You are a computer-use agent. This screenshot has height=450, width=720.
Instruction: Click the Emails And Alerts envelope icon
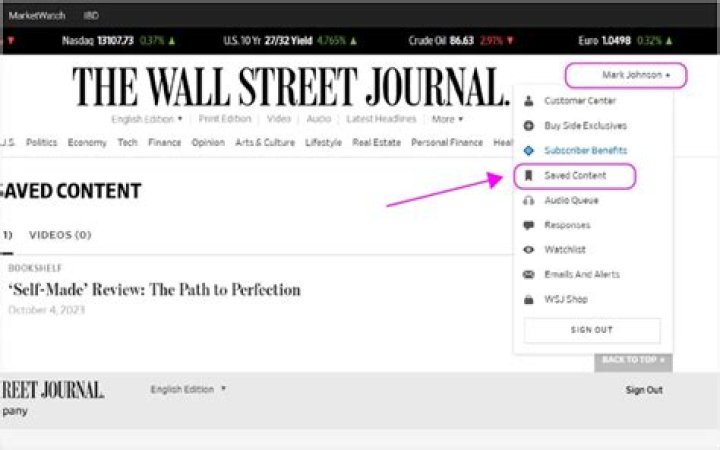(528, 274)
